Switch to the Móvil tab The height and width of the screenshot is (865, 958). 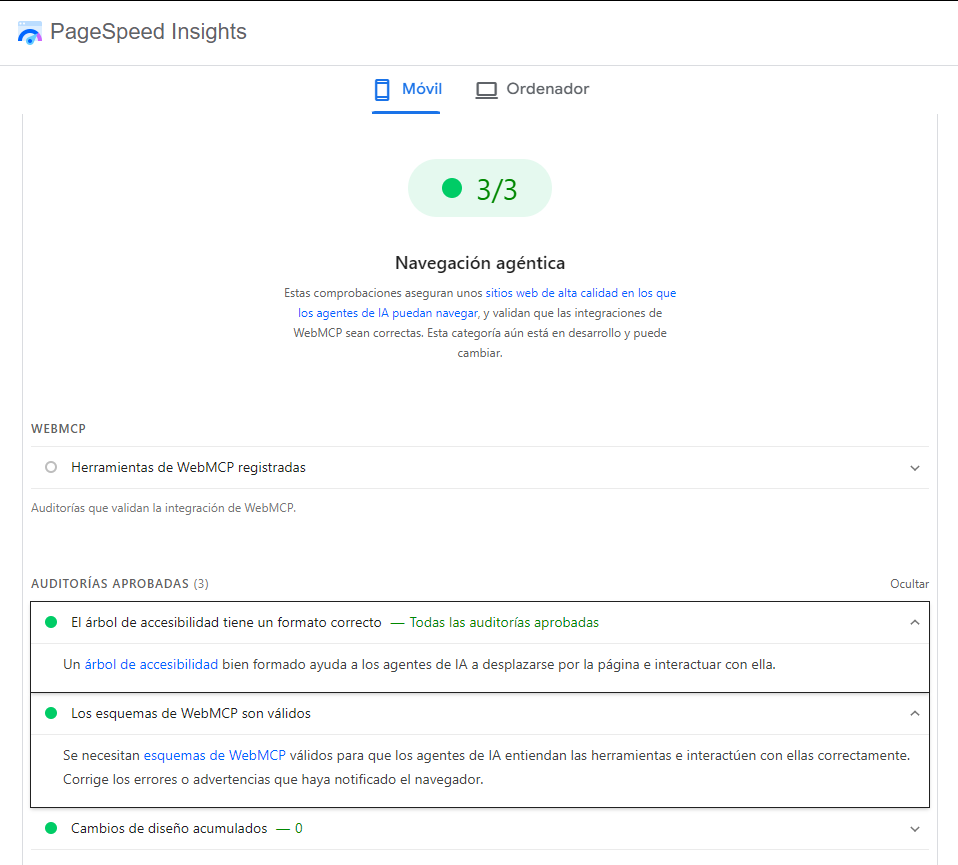pyautogui.click(x=406, y=89)
